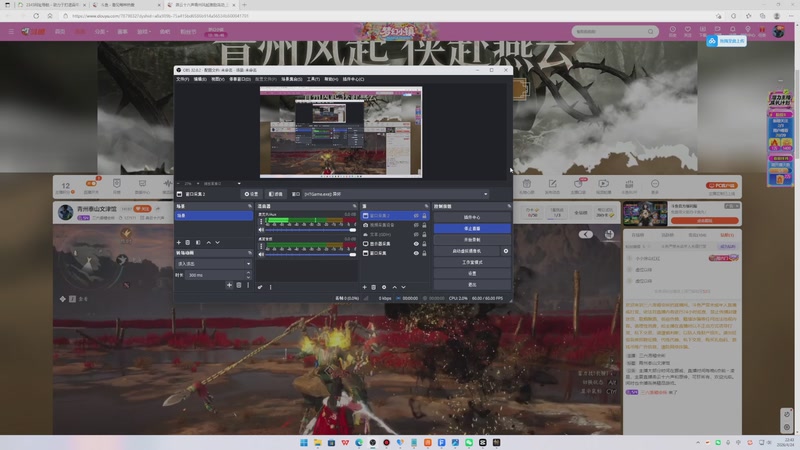Click the OBS preview canvas thumbnail

tap(341, 132)
